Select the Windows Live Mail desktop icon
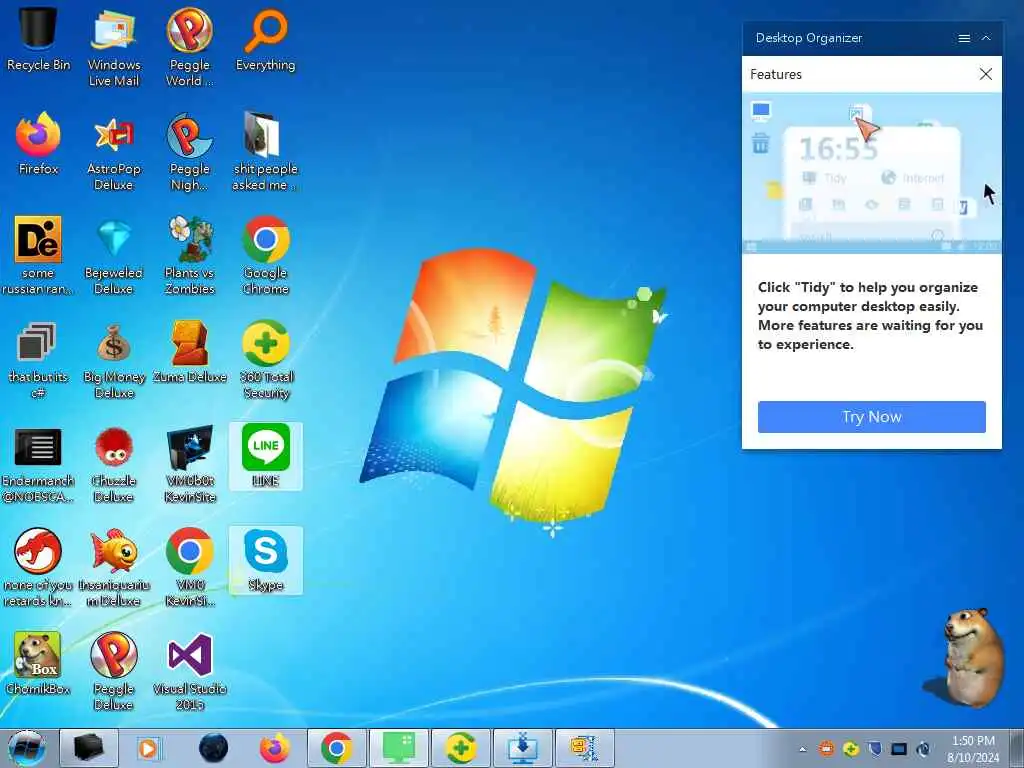Image resolution: width=1024 pixels, height=768 pixels. coord(114,46)
